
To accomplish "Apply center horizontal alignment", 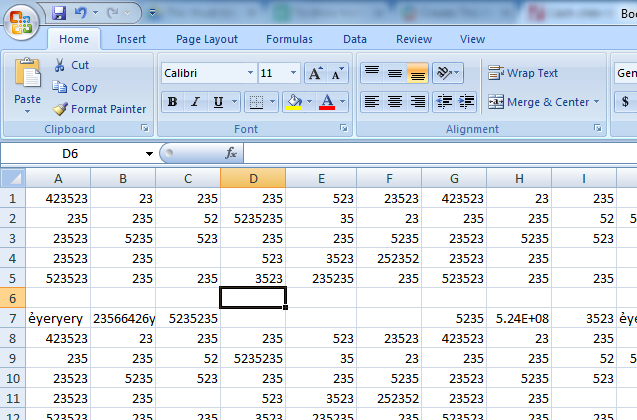I will 395,102.
